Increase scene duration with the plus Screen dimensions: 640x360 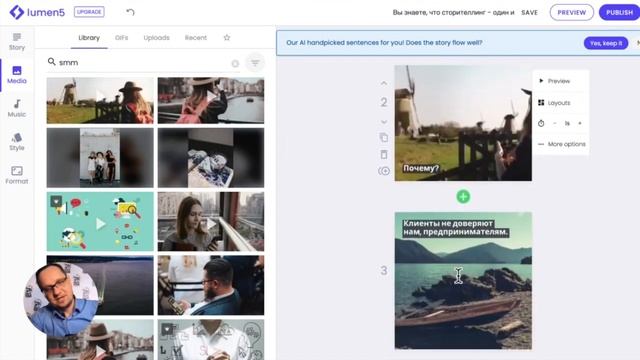pyautogui.click(x=580, y=123)
